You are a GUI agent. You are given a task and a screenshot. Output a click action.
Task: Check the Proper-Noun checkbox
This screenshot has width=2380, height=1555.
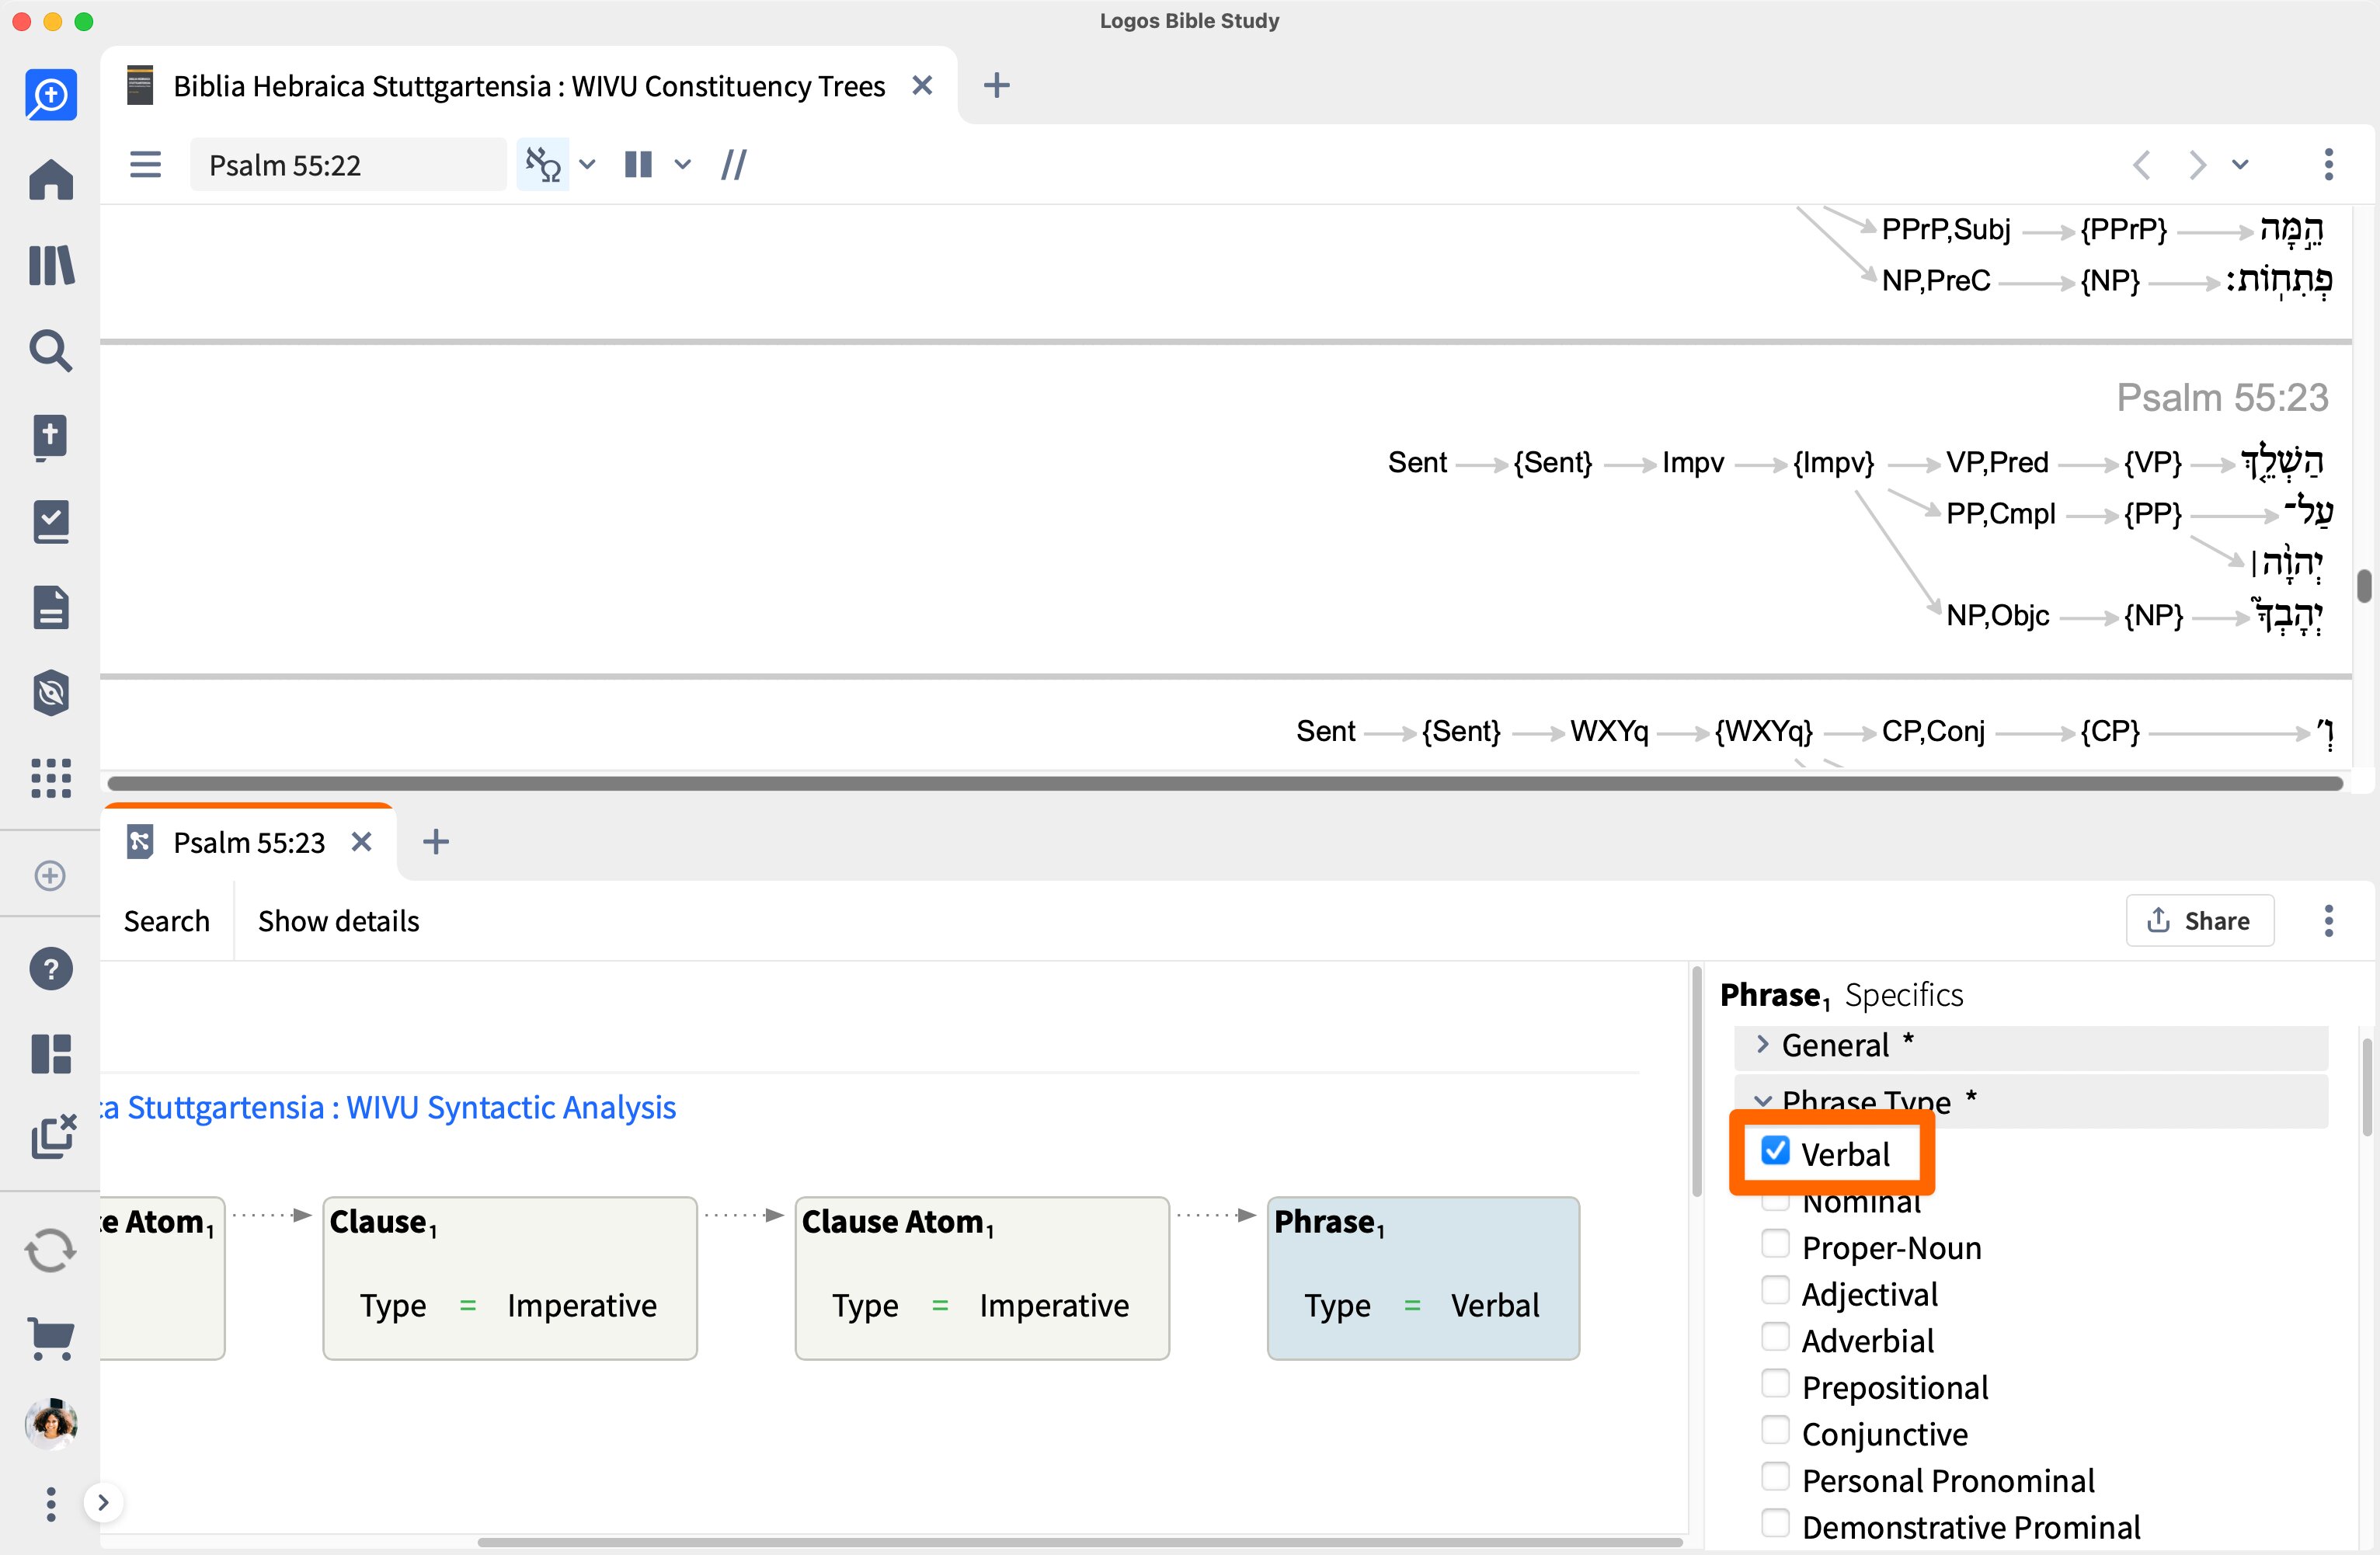1776,1245
